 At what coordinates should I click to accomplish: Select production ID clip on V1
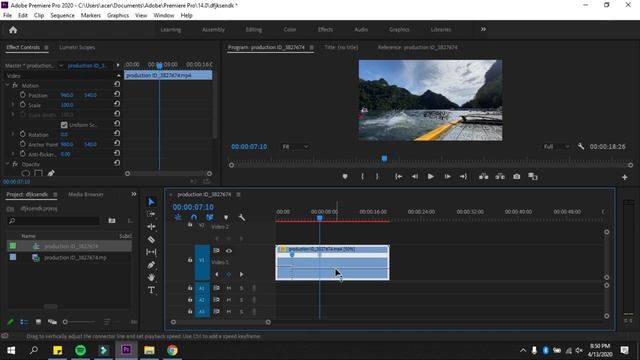click(x=333, y=262)
